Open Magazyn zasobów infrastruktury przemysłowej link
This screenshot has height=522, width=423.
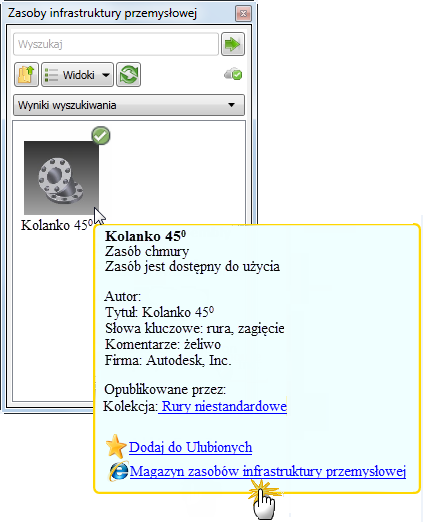tap(268, 471)
